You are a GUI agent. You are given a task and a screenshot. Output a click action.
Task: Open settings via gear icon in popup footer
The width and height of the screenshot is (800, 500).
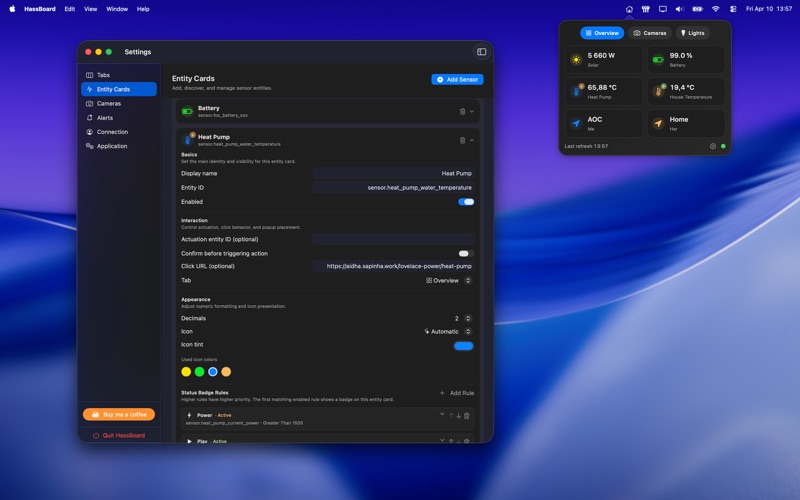pos(713,146)
